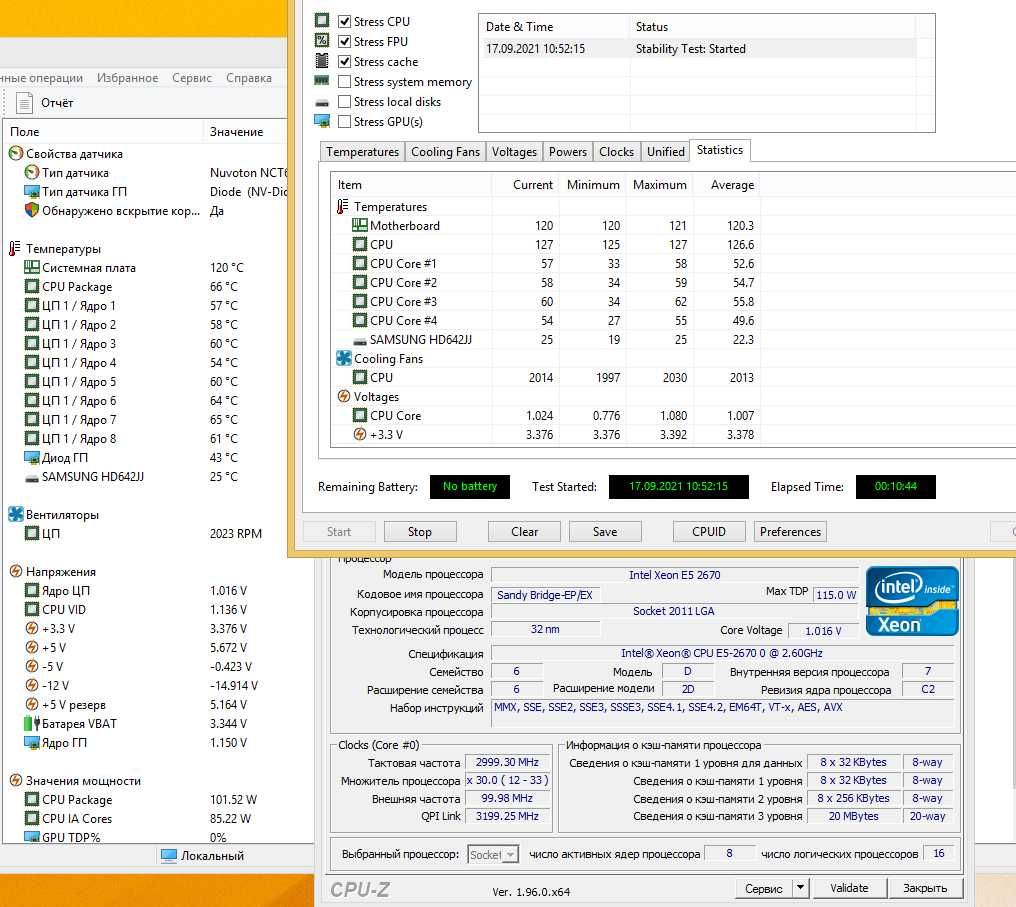
Task: Select the Statistics tab
Action: point(720,150)
